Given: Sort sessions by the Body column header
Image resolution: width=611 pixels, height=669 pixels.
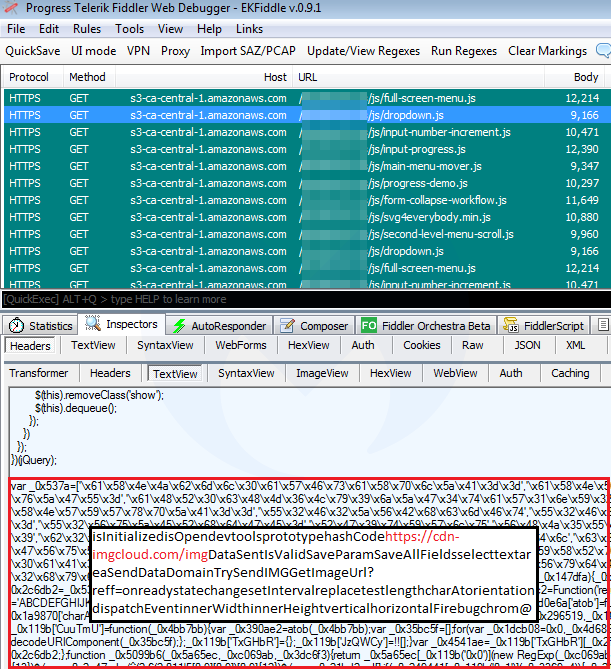Looking at the screenshot, I should tap(586, 77).
